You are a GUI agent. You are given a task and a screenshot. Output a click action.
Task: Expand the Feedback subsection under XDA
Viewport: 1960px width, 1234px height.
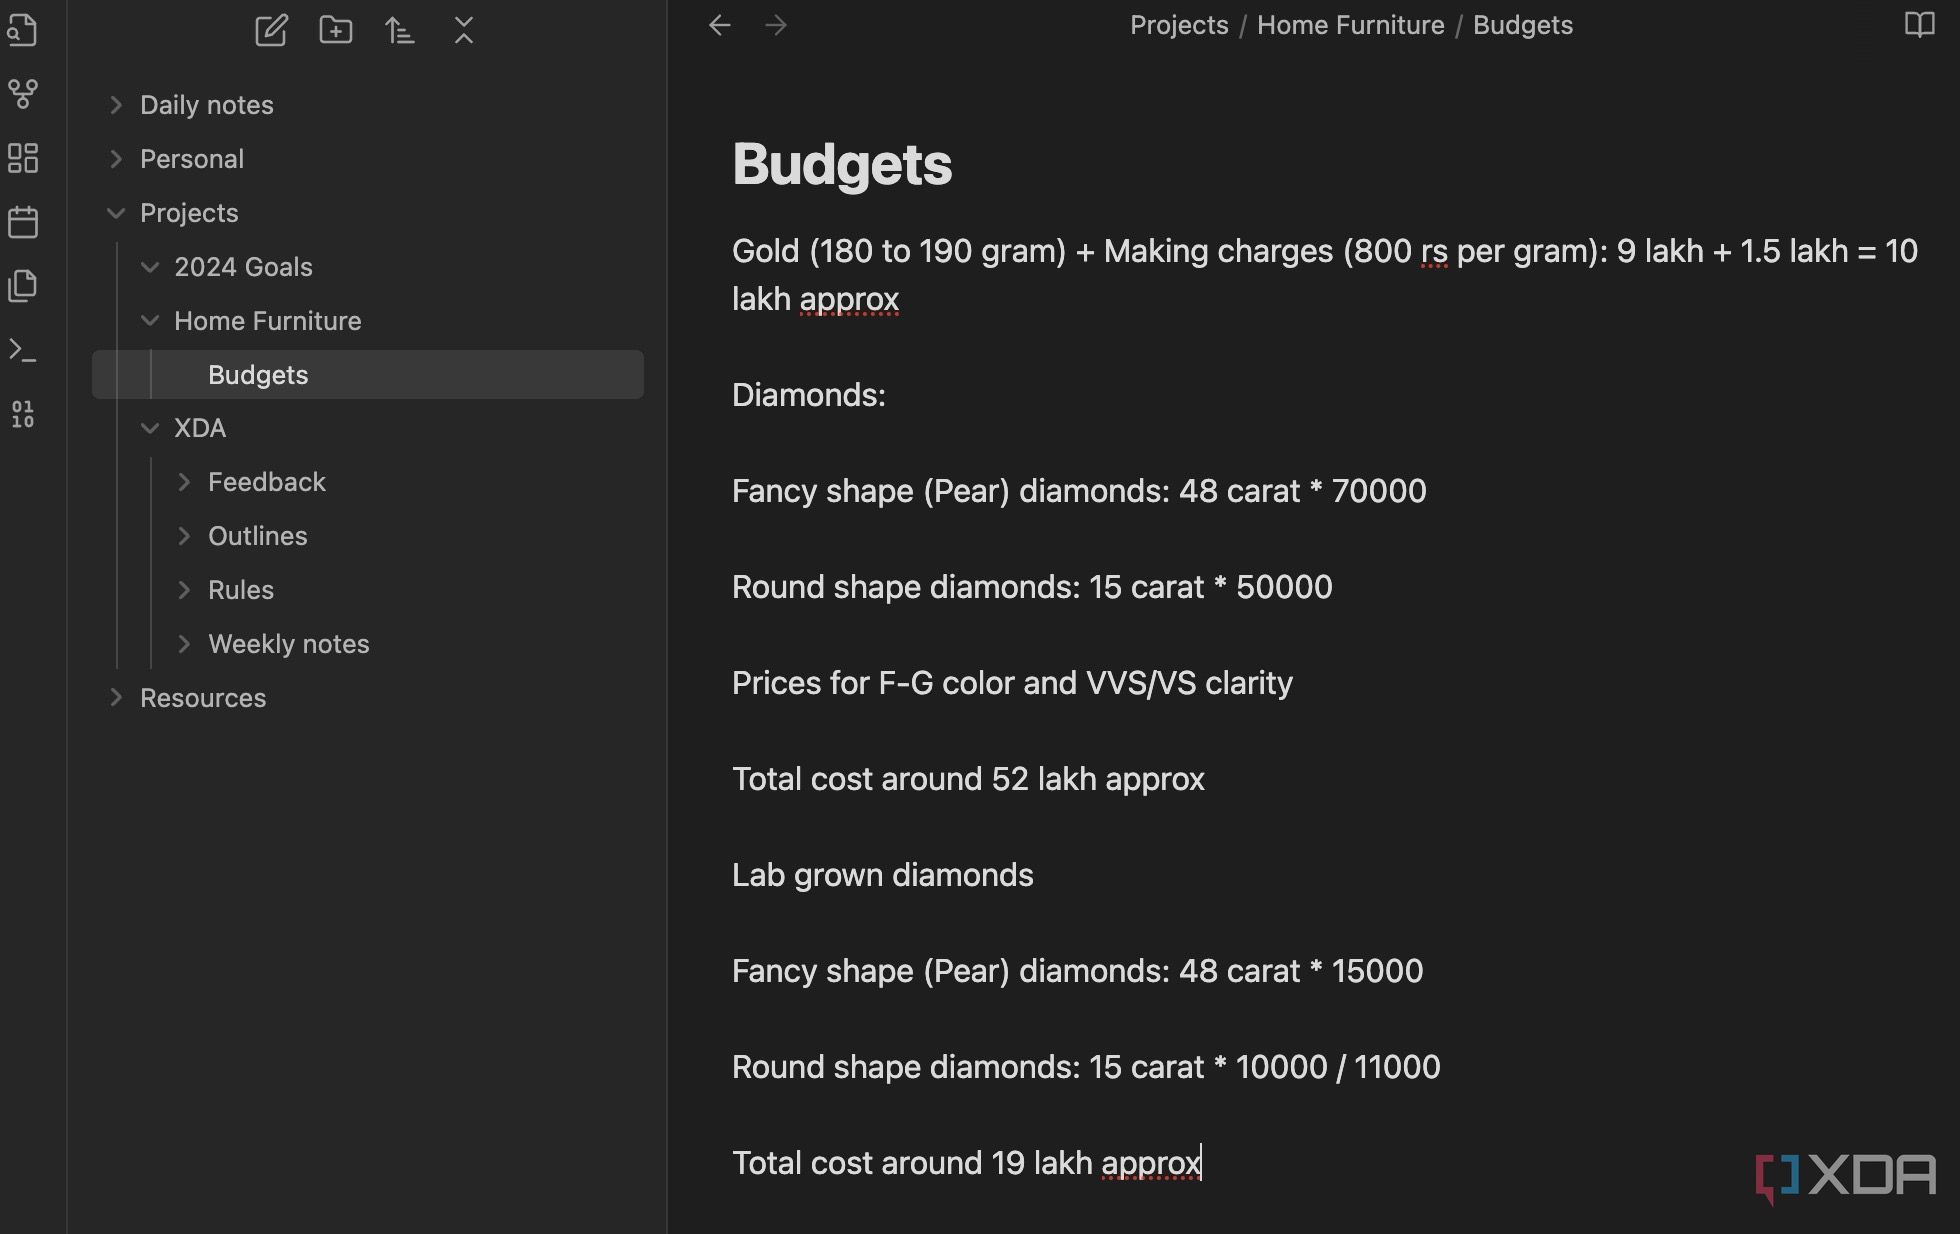click(x=186, y=479)
